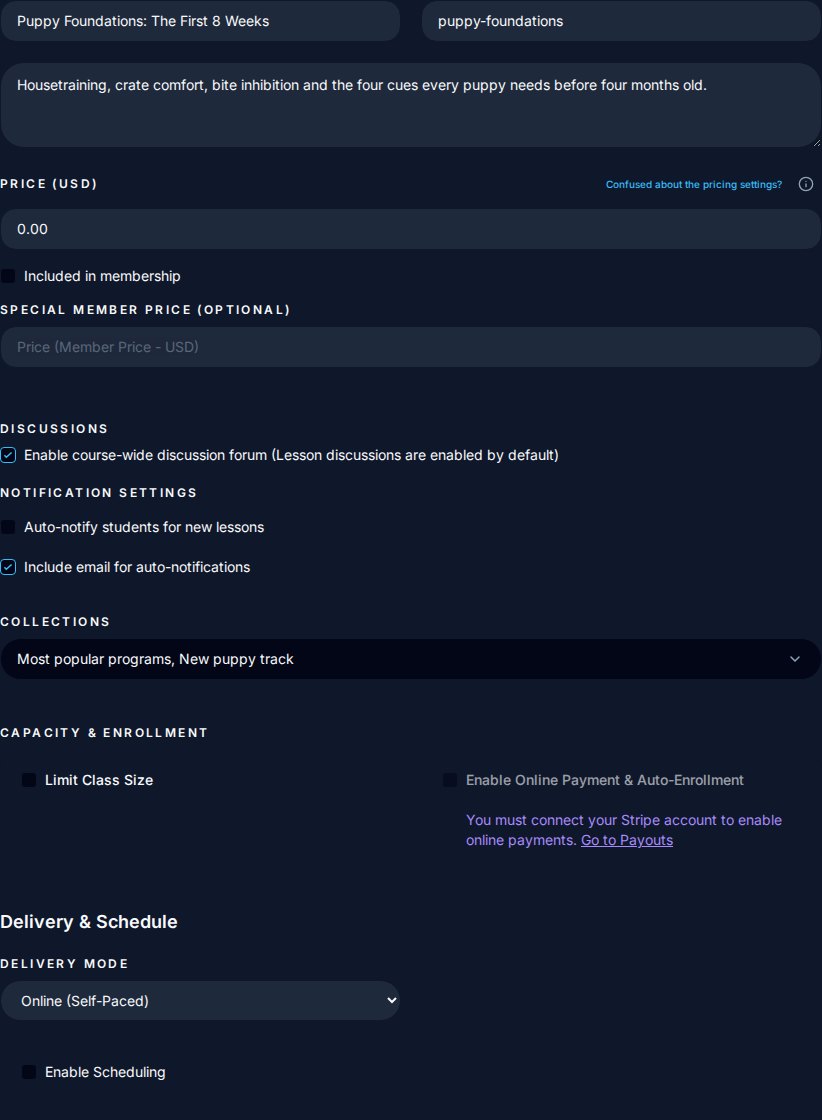Edit the course title Puppy Foundations field
Image resolution: width=822 pixels, height=1120 pixels.
[200, 21]
